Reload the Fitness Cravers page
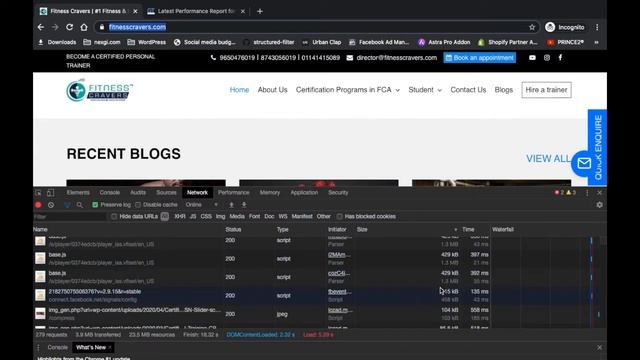 (69, 27)
